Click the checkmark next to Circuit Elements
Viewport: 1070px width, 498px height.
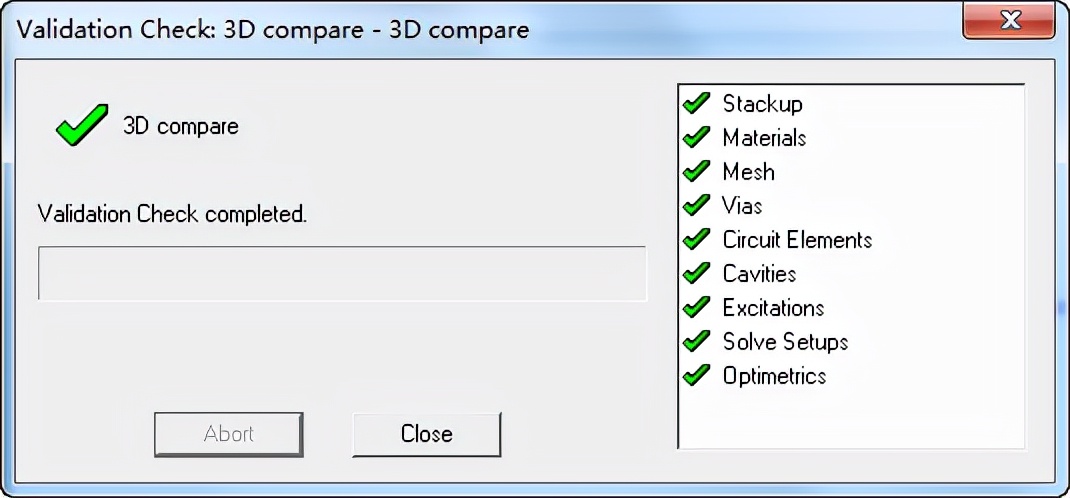[696, 239]
